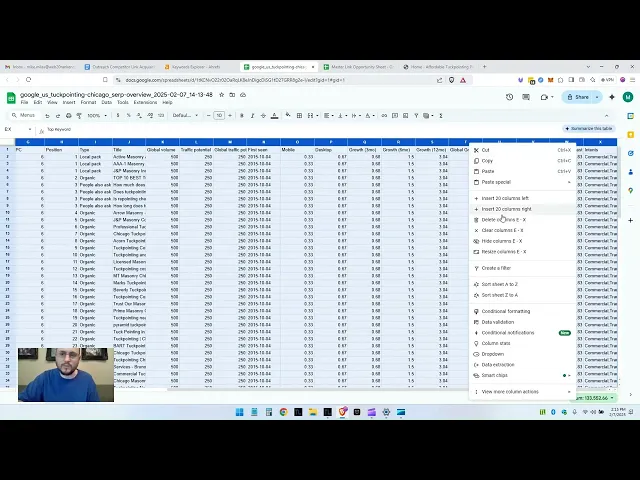Open the Tasks side panel icon
Viewport: 640px width, 480px height.
point(631,153)
